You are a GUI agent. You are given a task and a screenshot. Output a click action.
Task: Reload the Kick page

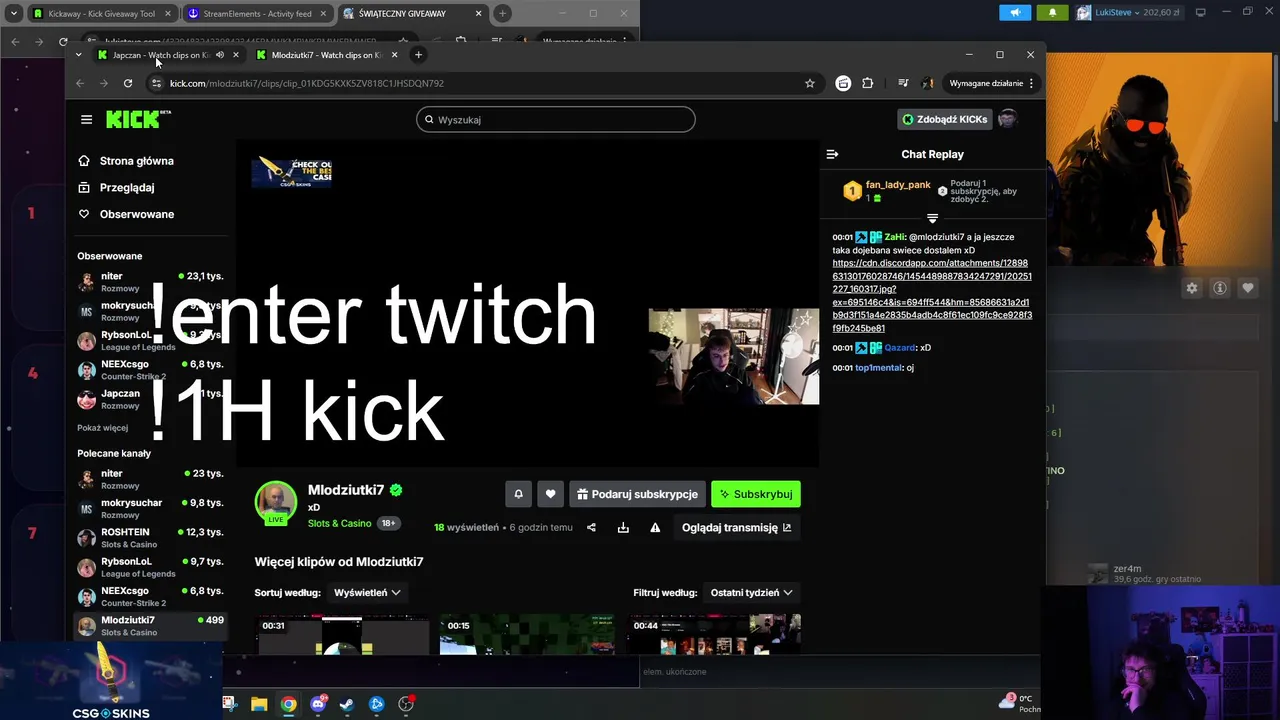pos(128,83)
